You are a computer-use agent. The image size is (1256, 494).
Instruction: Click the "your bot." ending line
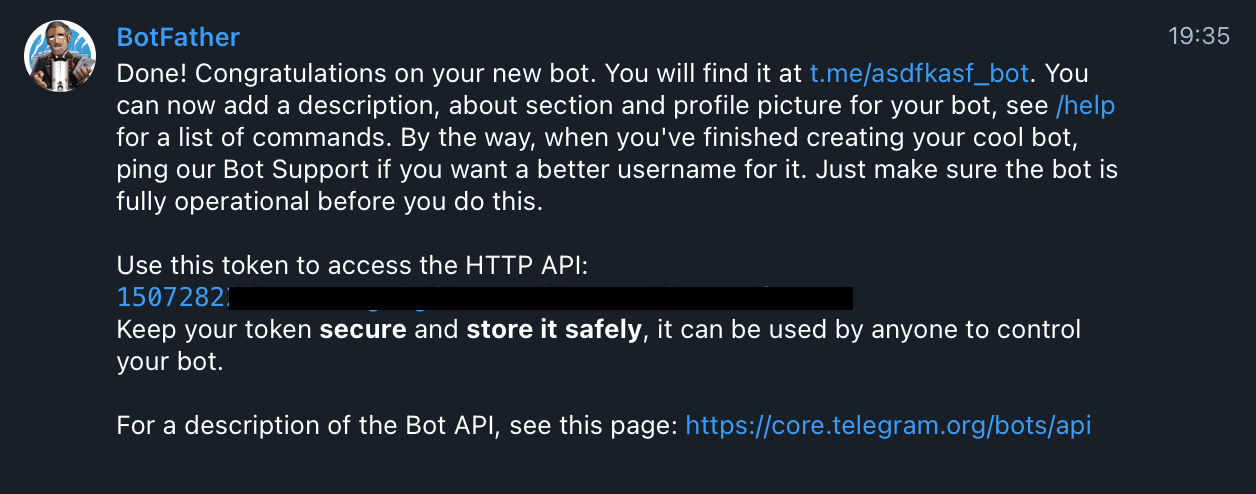pos(170,361)
